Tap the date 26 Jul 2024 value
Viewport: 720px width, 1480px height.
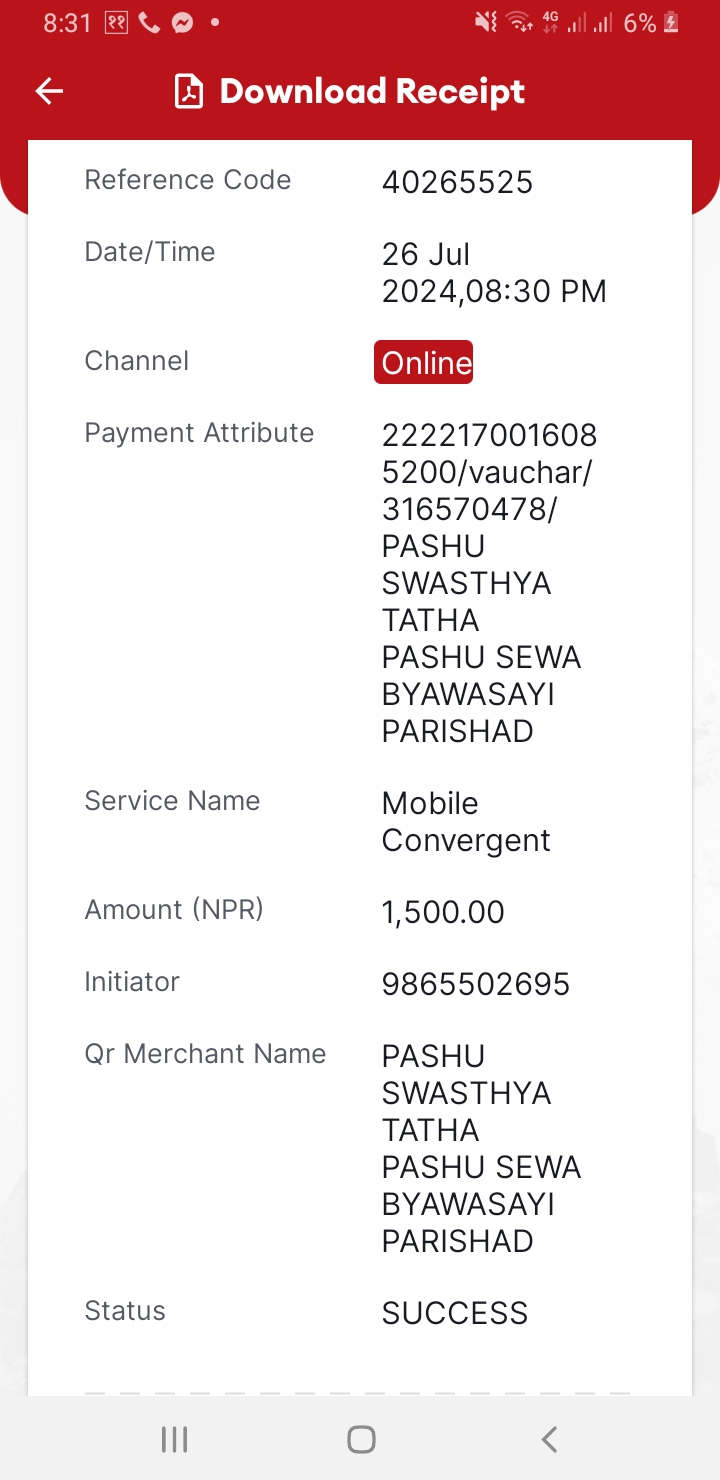[x=494, y=272]
